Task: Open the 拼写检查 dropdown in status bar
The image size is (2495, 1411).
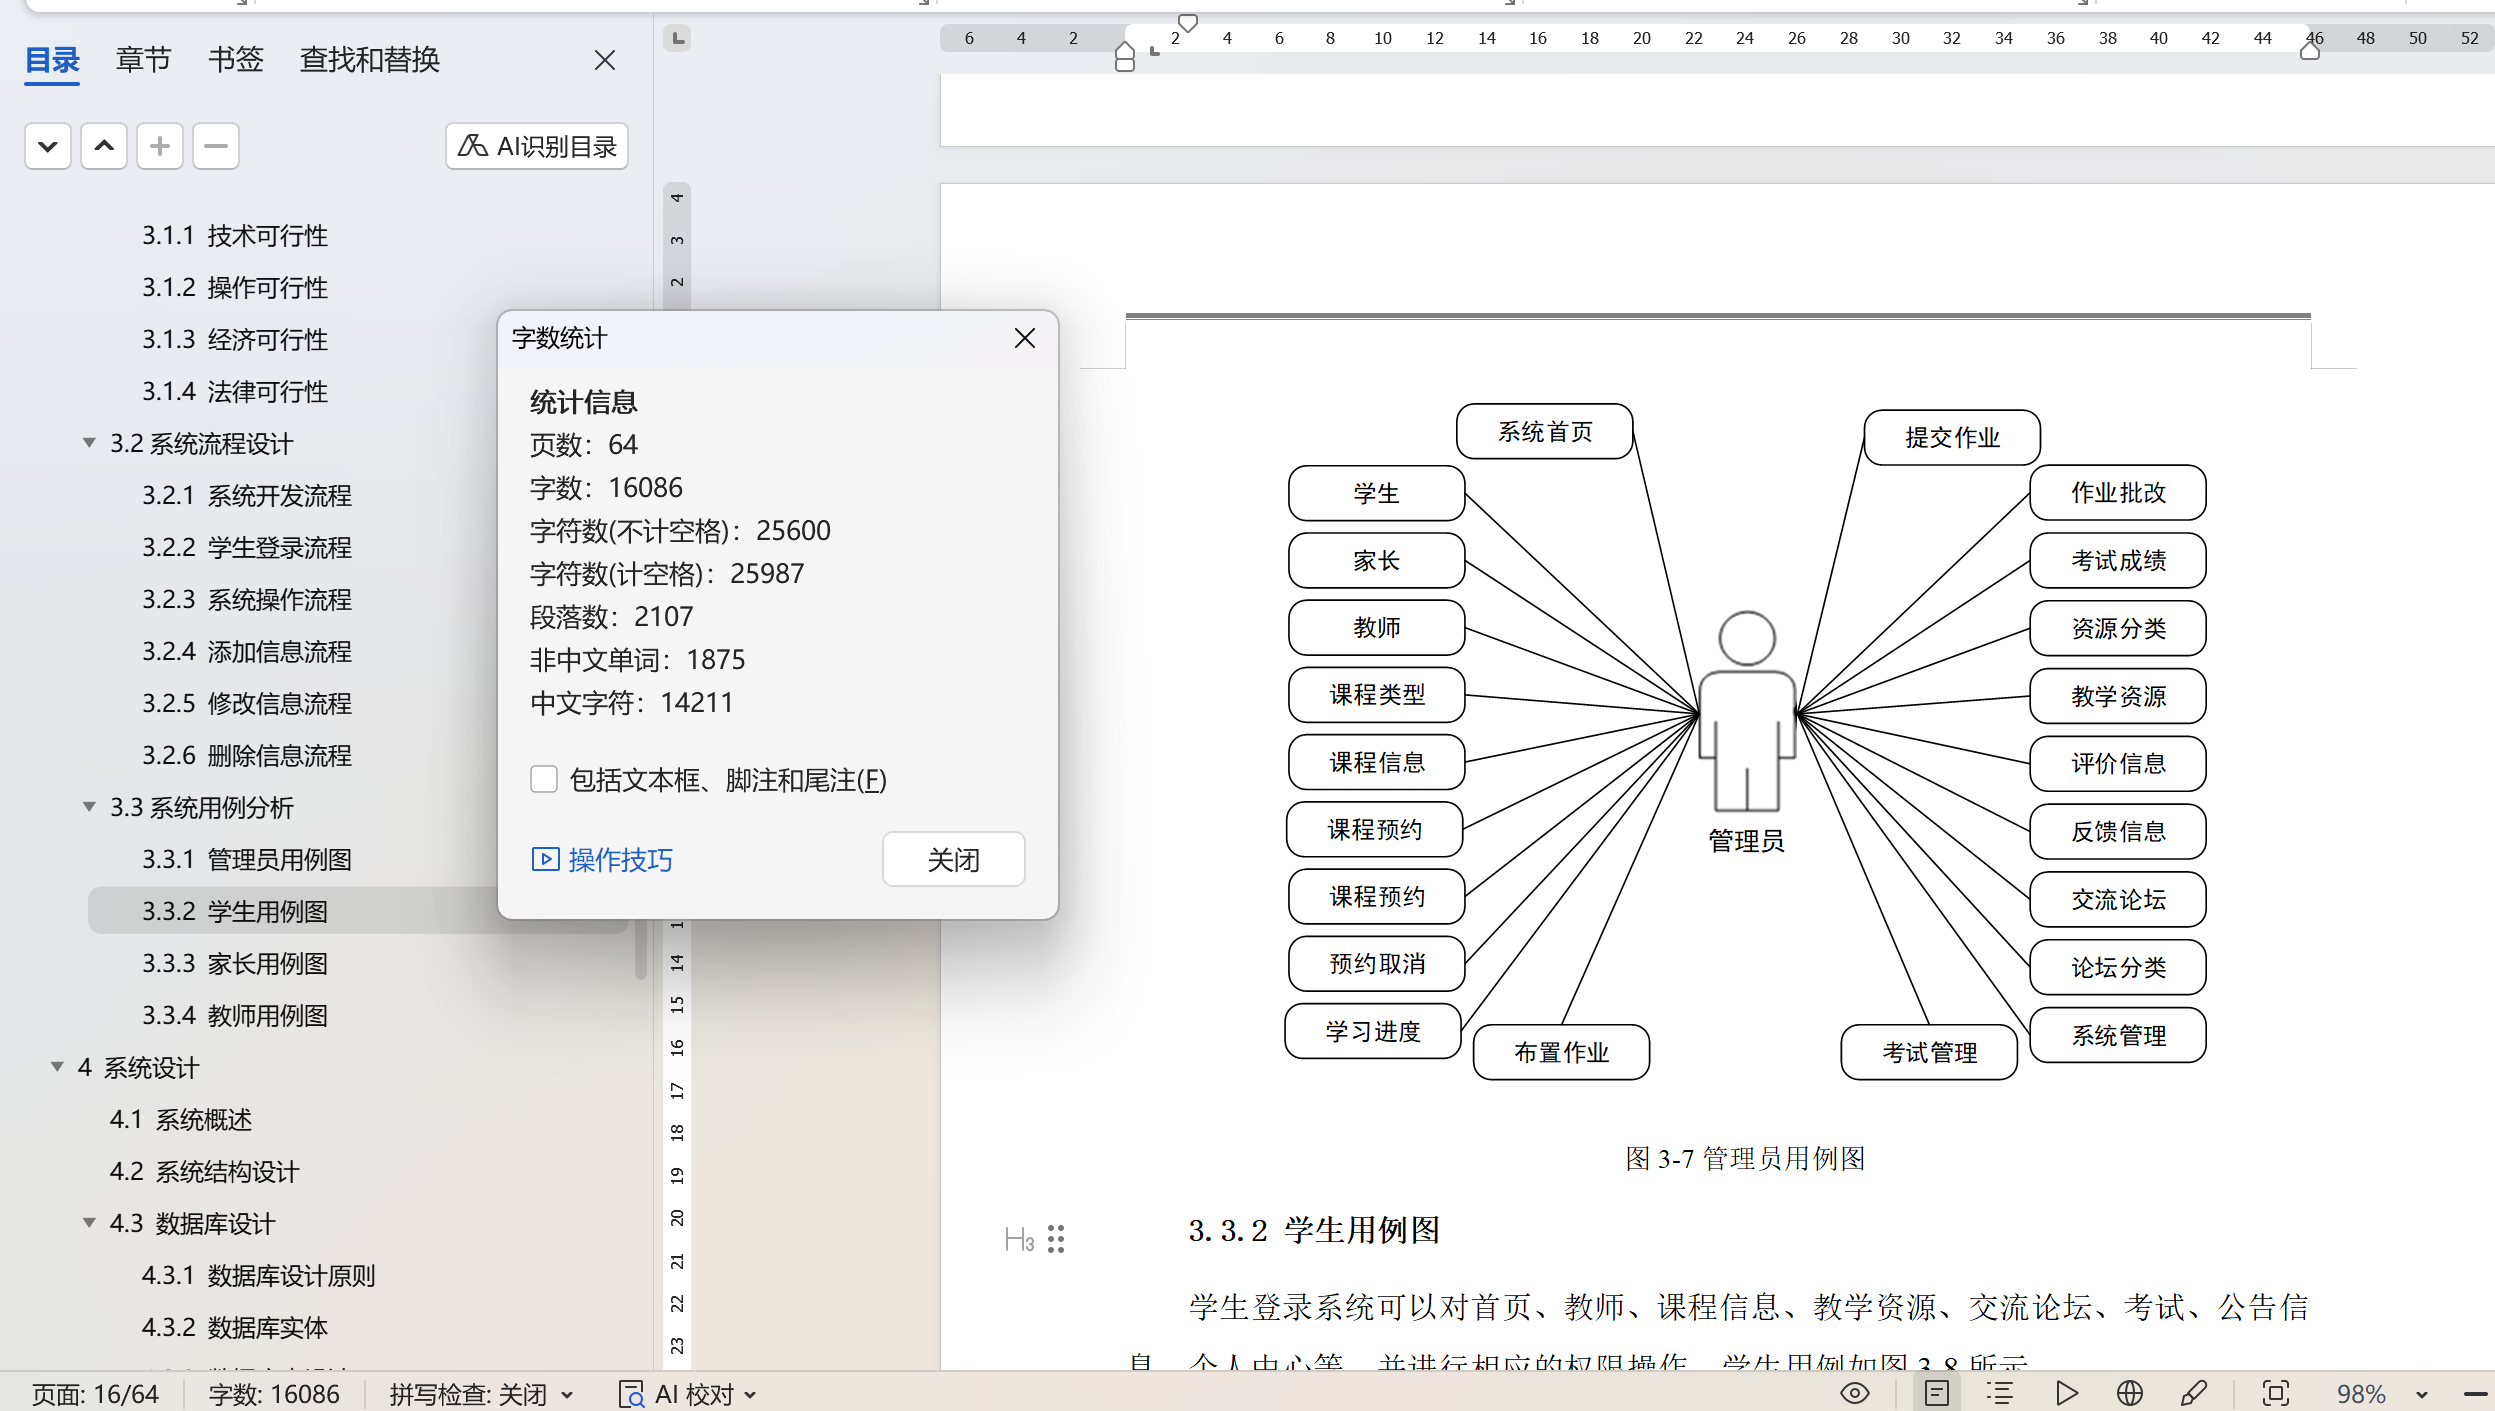Action: [567, 1394]
